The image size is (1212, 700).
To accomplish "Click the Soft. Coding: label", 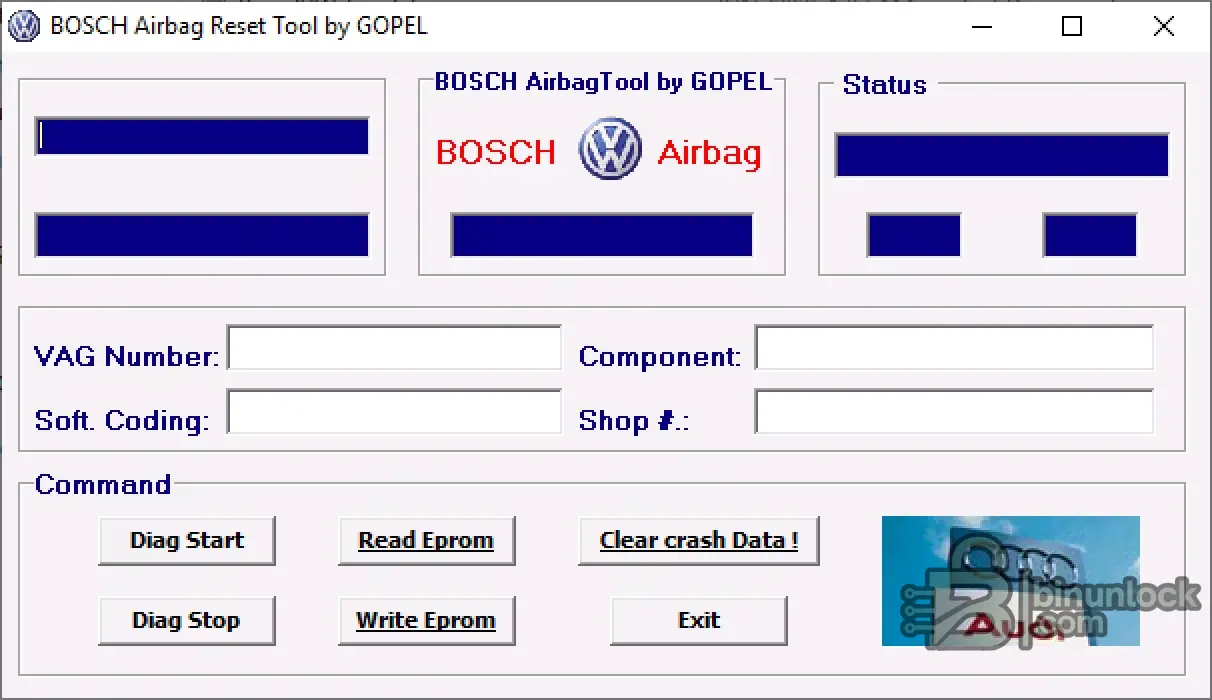I will 122,420.
